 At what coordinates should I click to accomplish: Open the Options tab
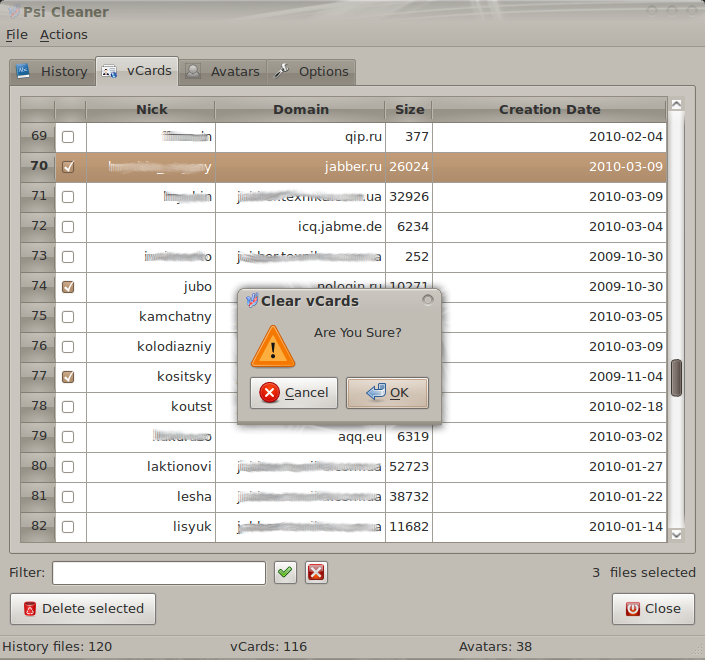312,71
